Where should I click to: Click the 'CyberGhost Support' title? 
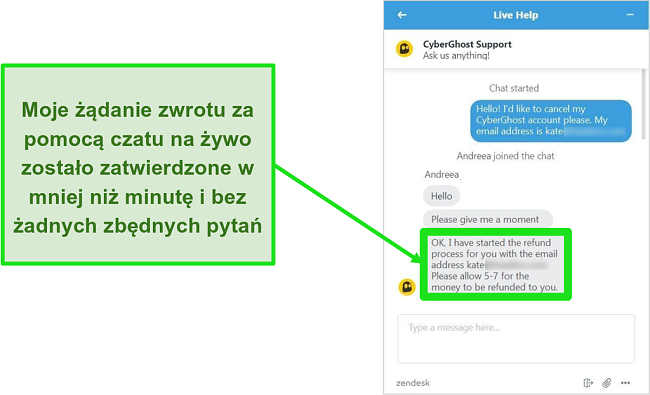click(x=467, y=44)
